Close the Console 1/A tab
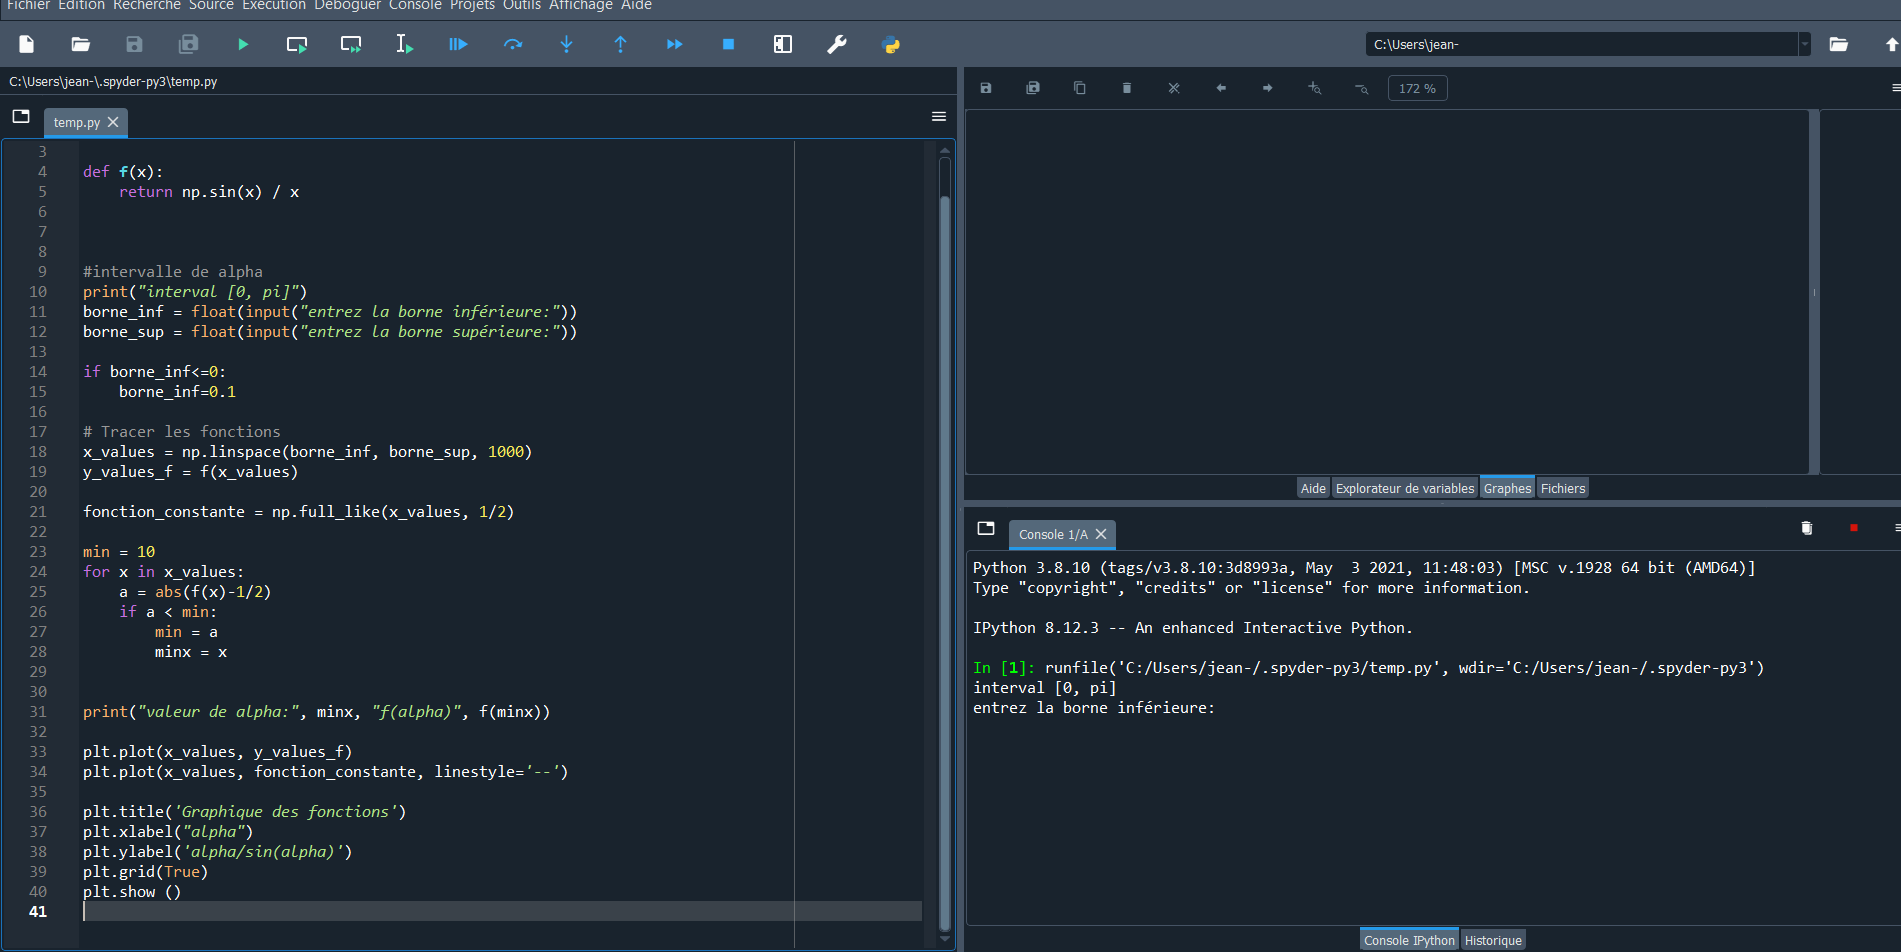1901x952 pixels. click(x=1101, y=535)
